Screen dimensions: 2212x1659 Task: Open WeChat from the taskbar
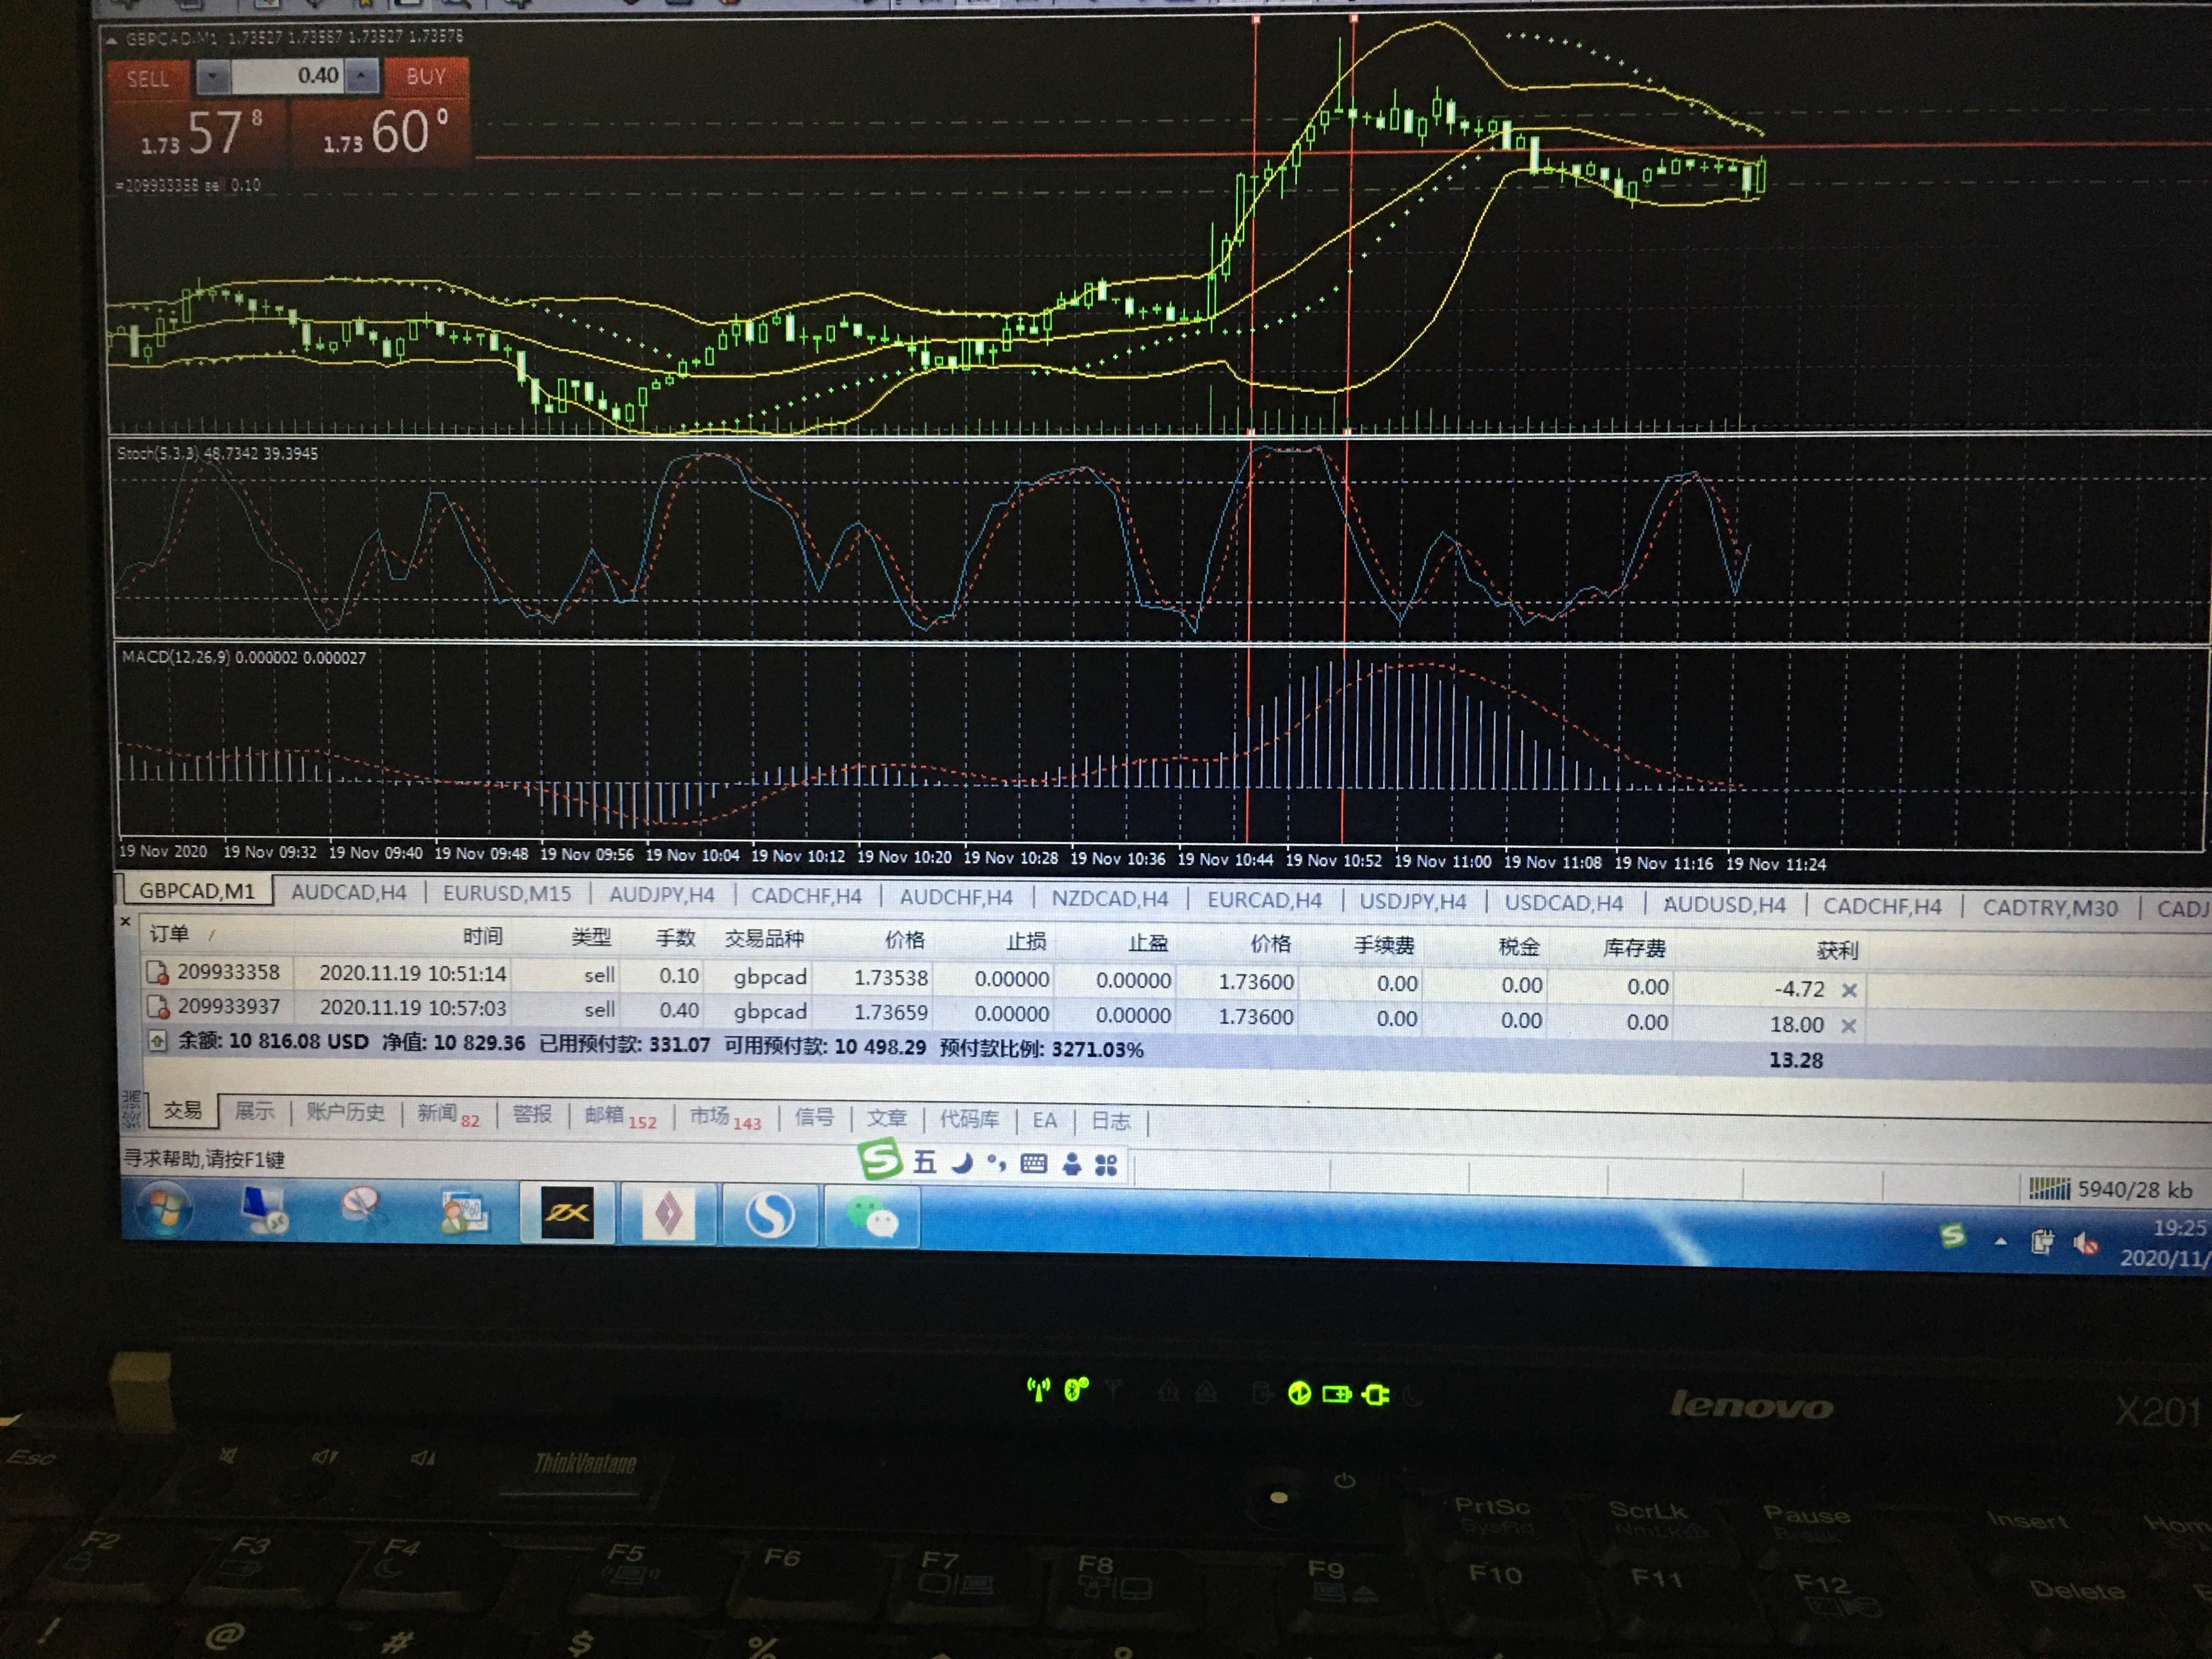[872, 1218]
